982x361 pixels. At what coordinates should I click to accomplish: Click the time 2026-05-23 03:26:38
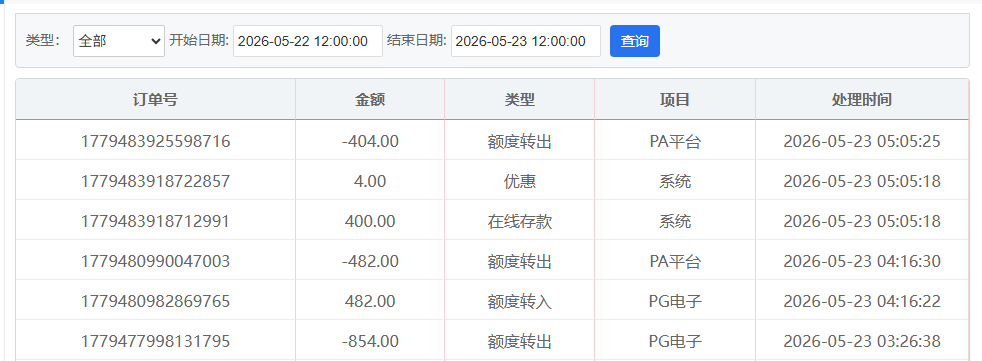click(862, 342)
